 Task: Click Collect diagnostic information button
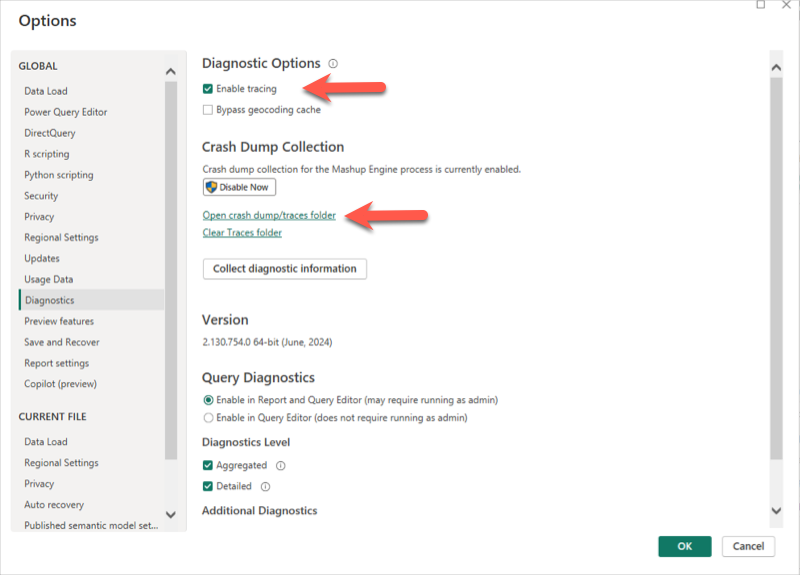(285, 269)
